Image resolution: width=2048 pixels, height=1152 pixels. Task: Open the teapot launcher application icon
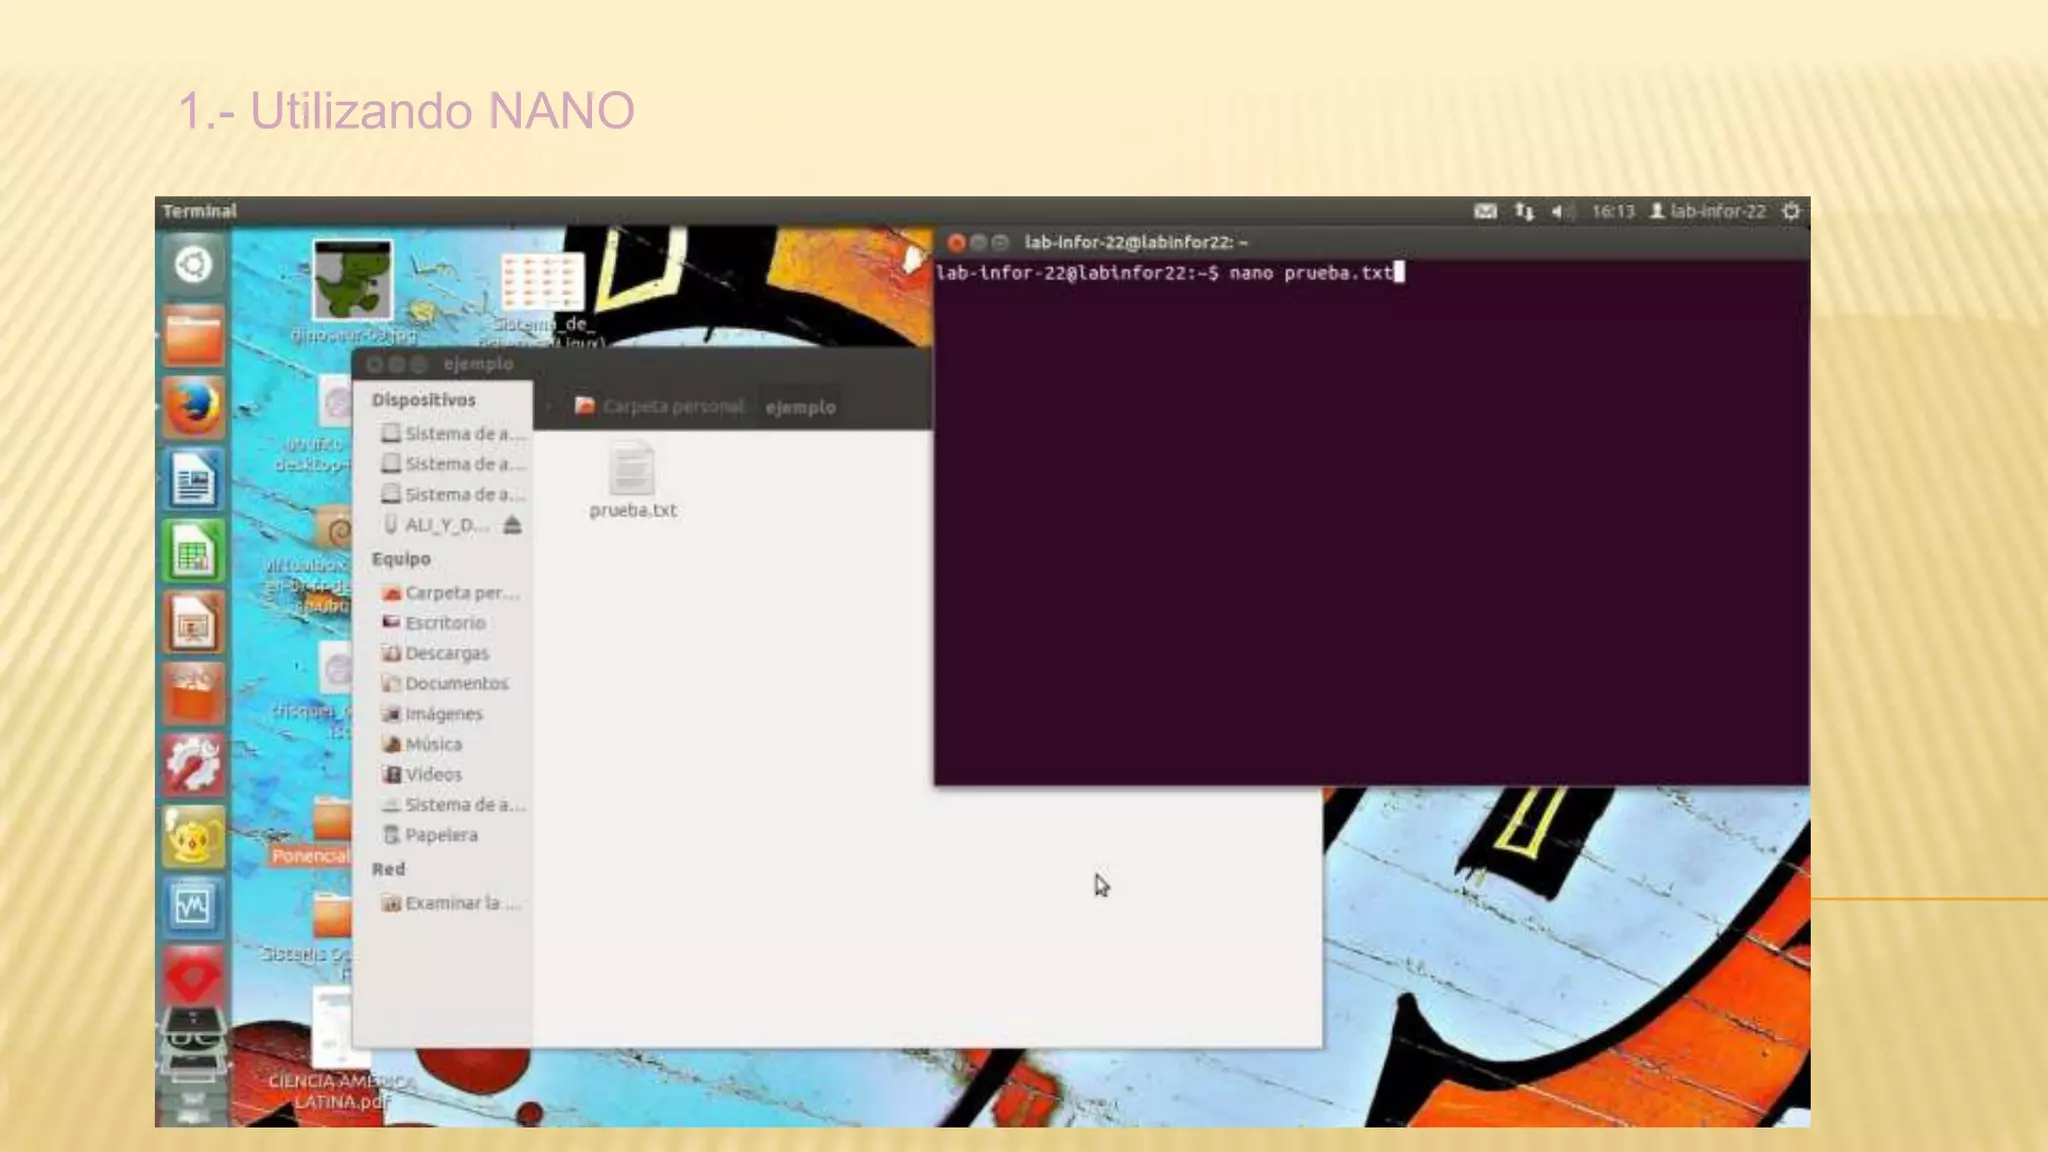click(x=193, y=836)
